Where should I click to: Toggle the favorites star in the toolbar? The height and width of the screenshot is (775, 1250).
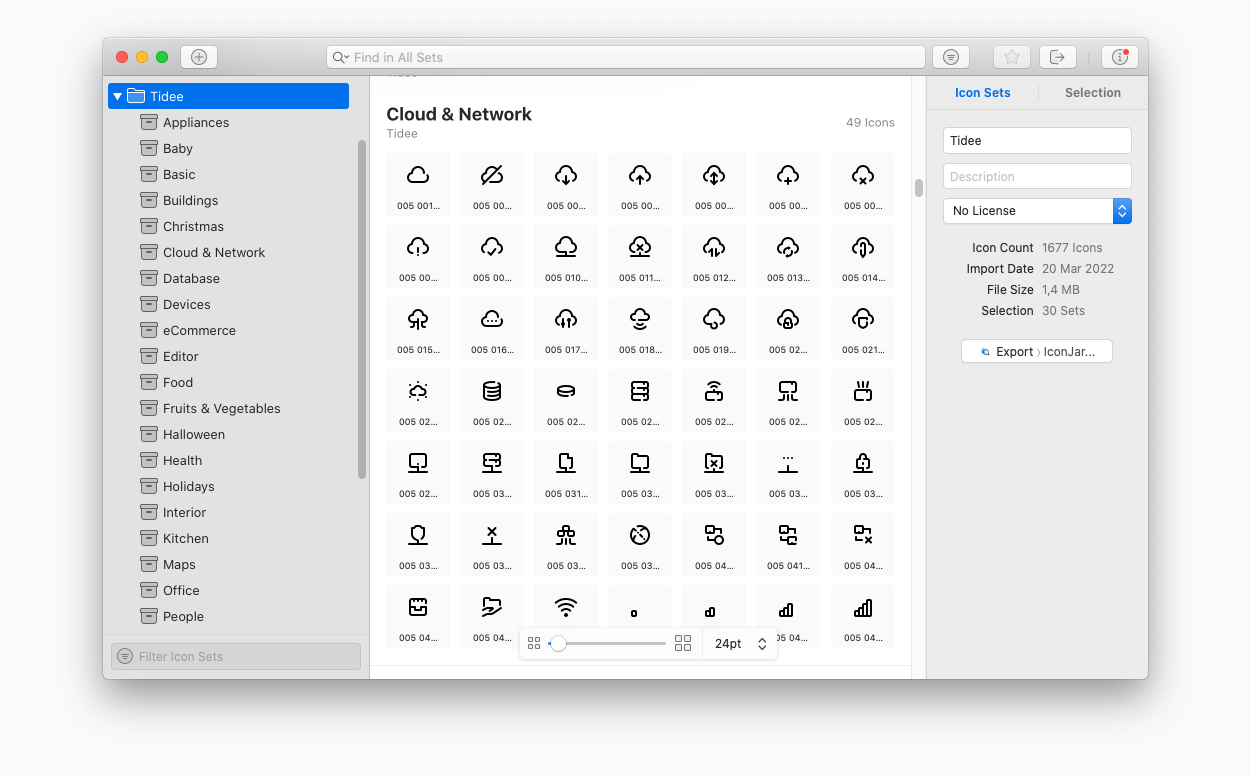[x=1011, y=56]
